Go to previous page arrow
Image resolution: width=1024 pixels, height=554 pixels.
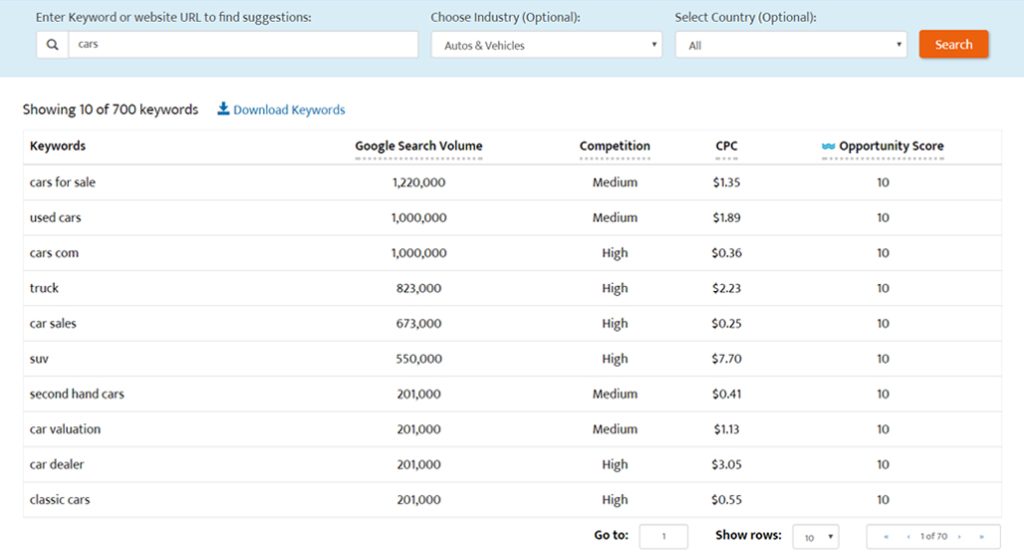(908, 536)
